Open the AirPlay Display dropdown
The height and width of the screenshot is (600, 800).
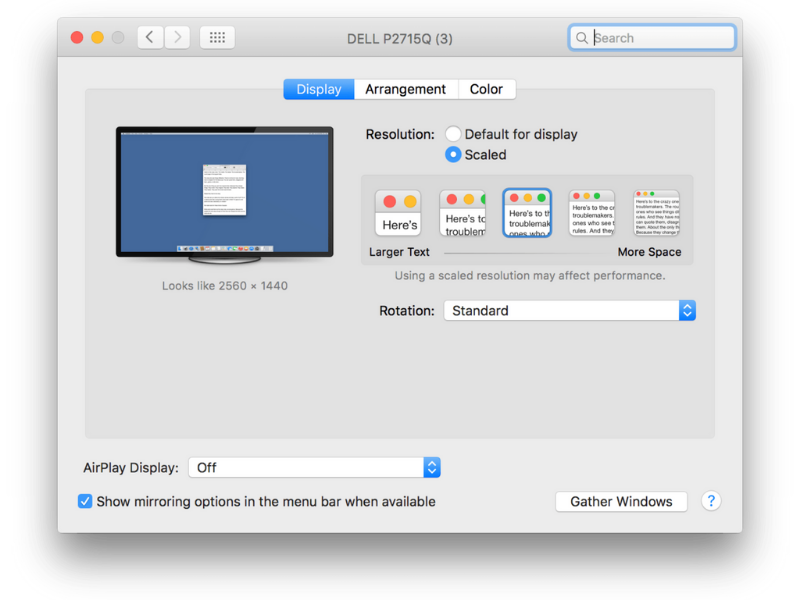[x=314, y=467]
